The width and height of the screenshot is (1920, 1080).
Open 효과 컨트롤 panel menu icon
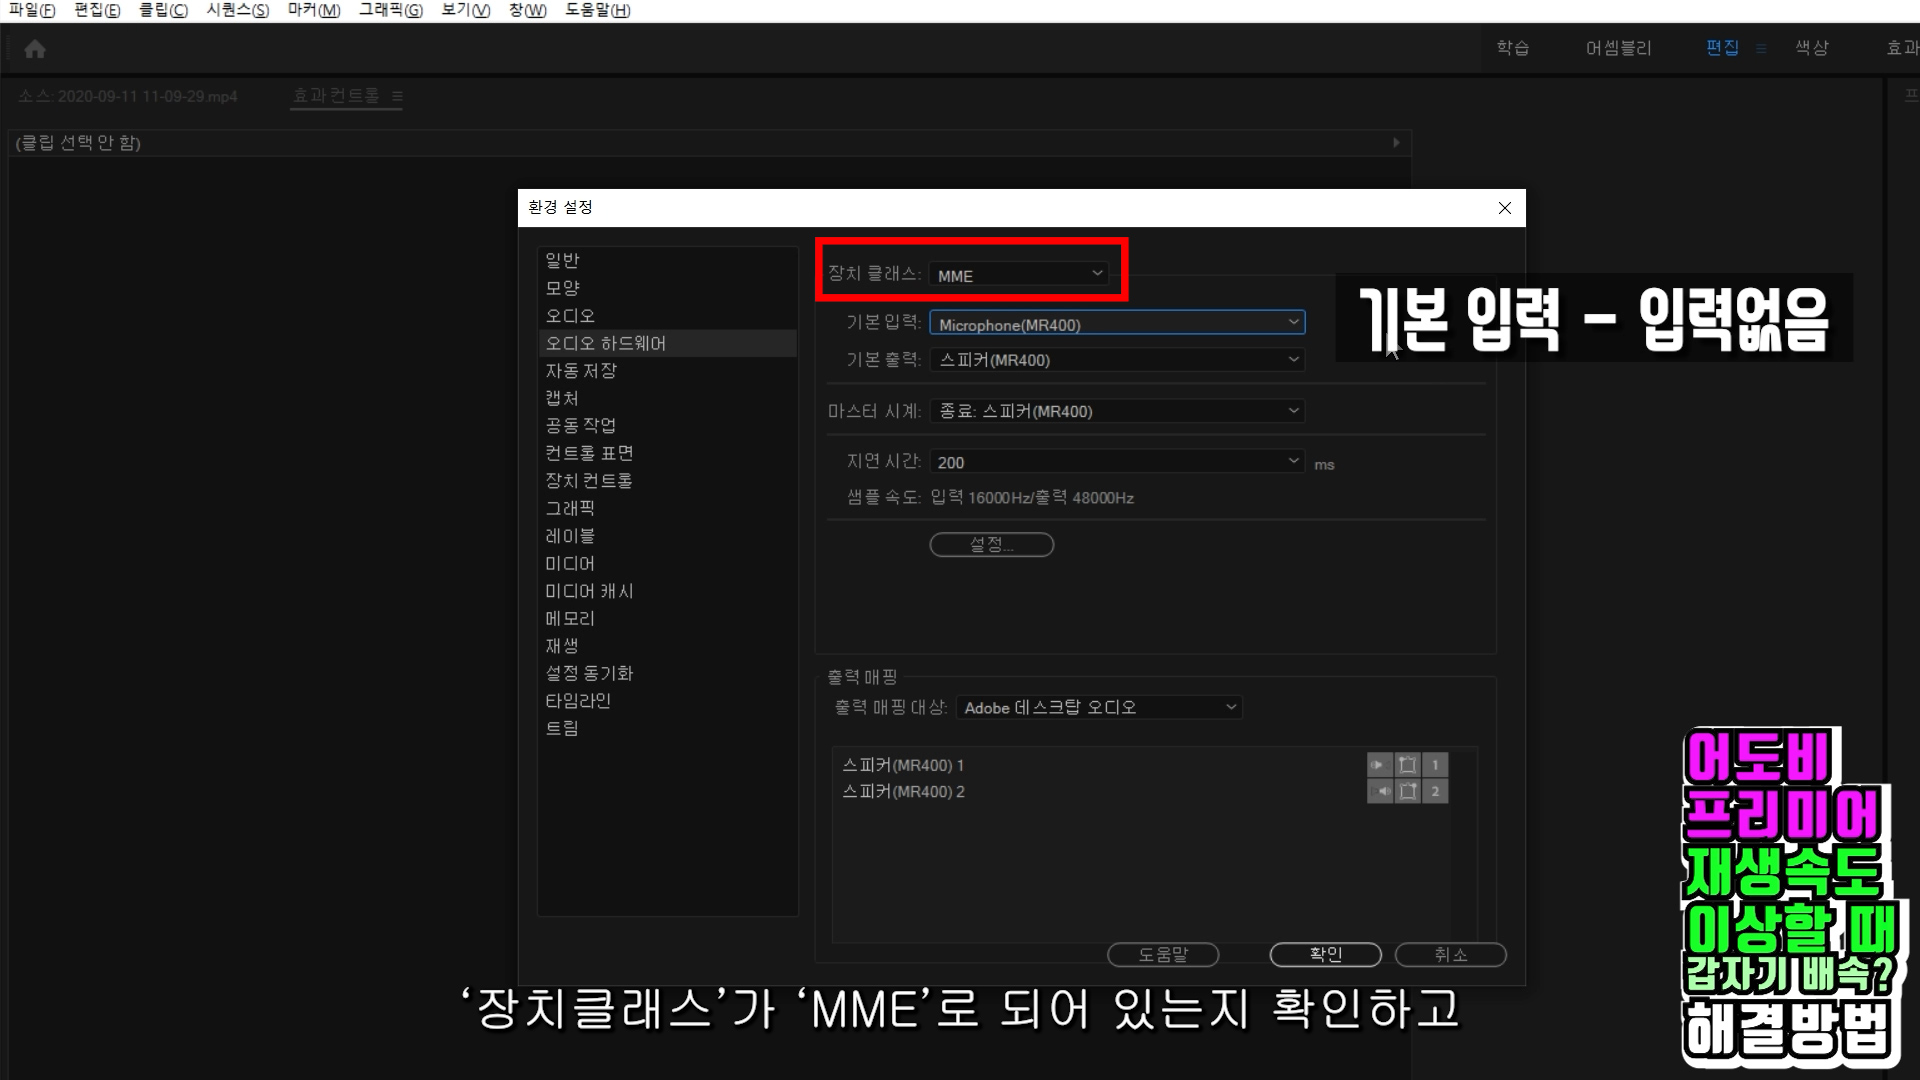tap(397, 96)
